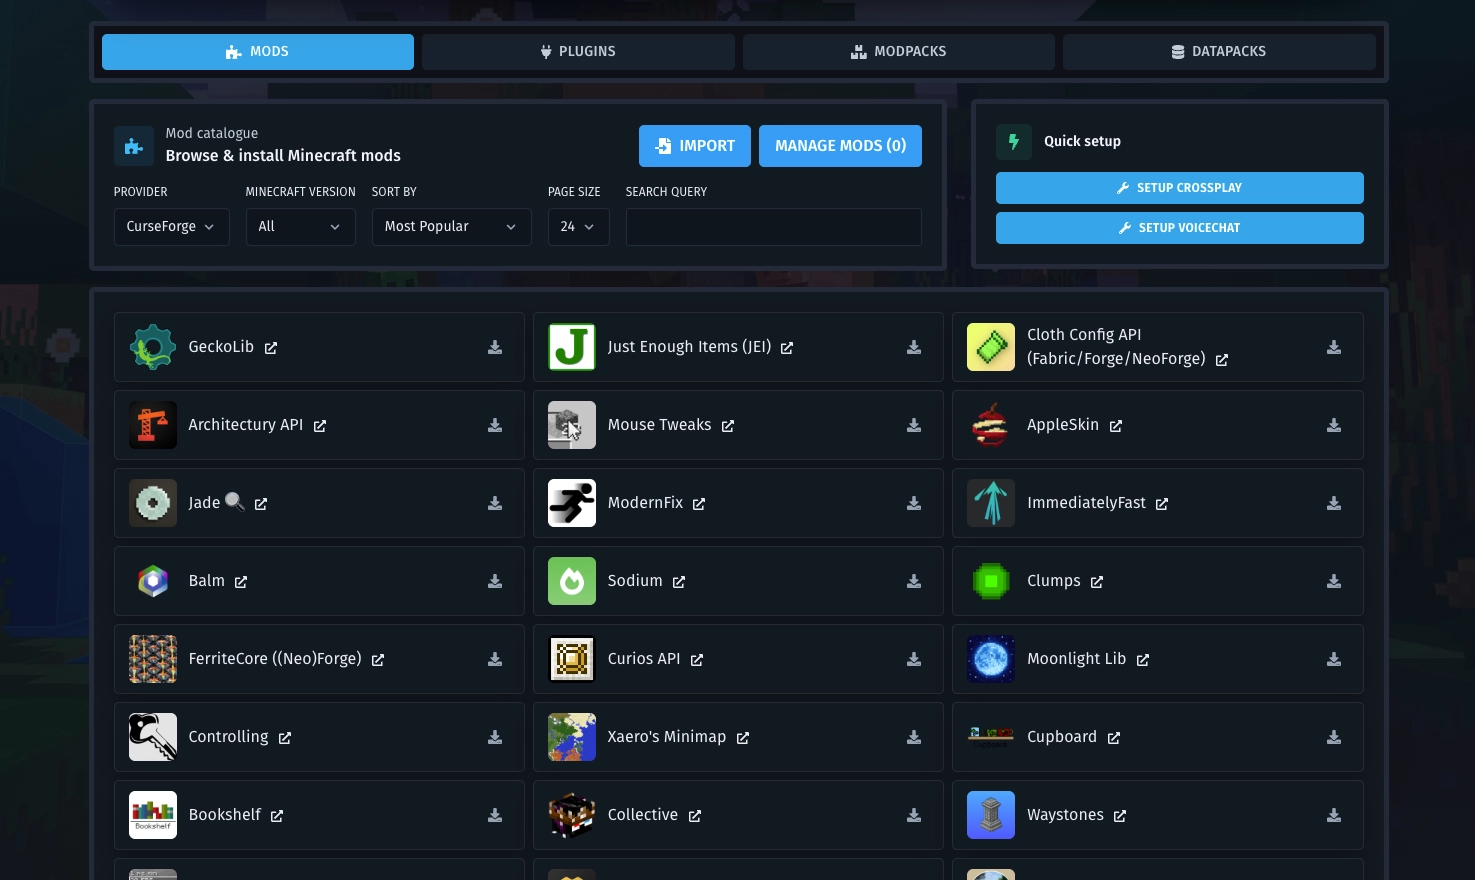Open Manage Mods (0)
The image size is (1475, 880).
coord(840,146)
